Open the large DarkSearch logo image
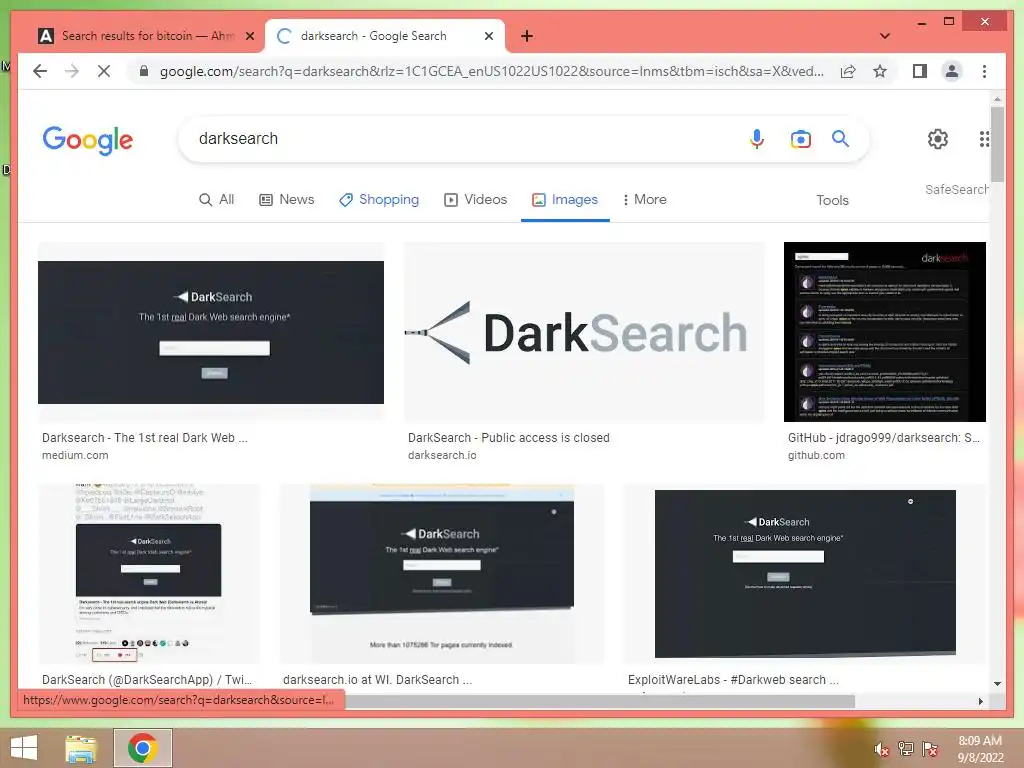Screen dimensions: 1024x768 (x=584, y=332)
